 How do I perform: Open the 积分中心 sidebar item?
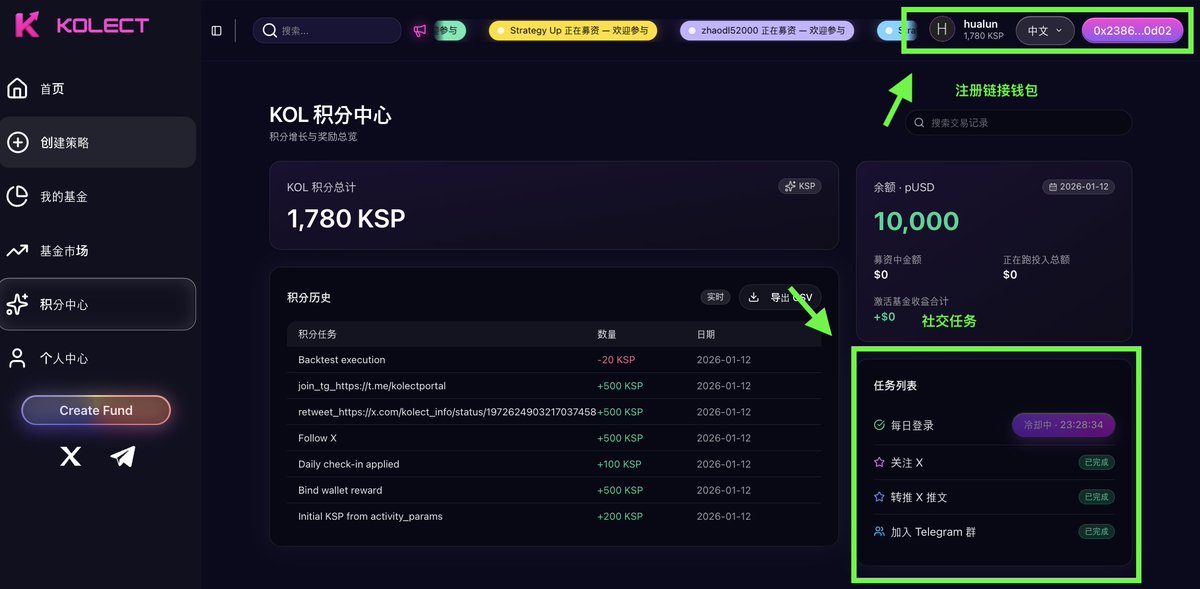pyautogui.click(x=98, y=304)
